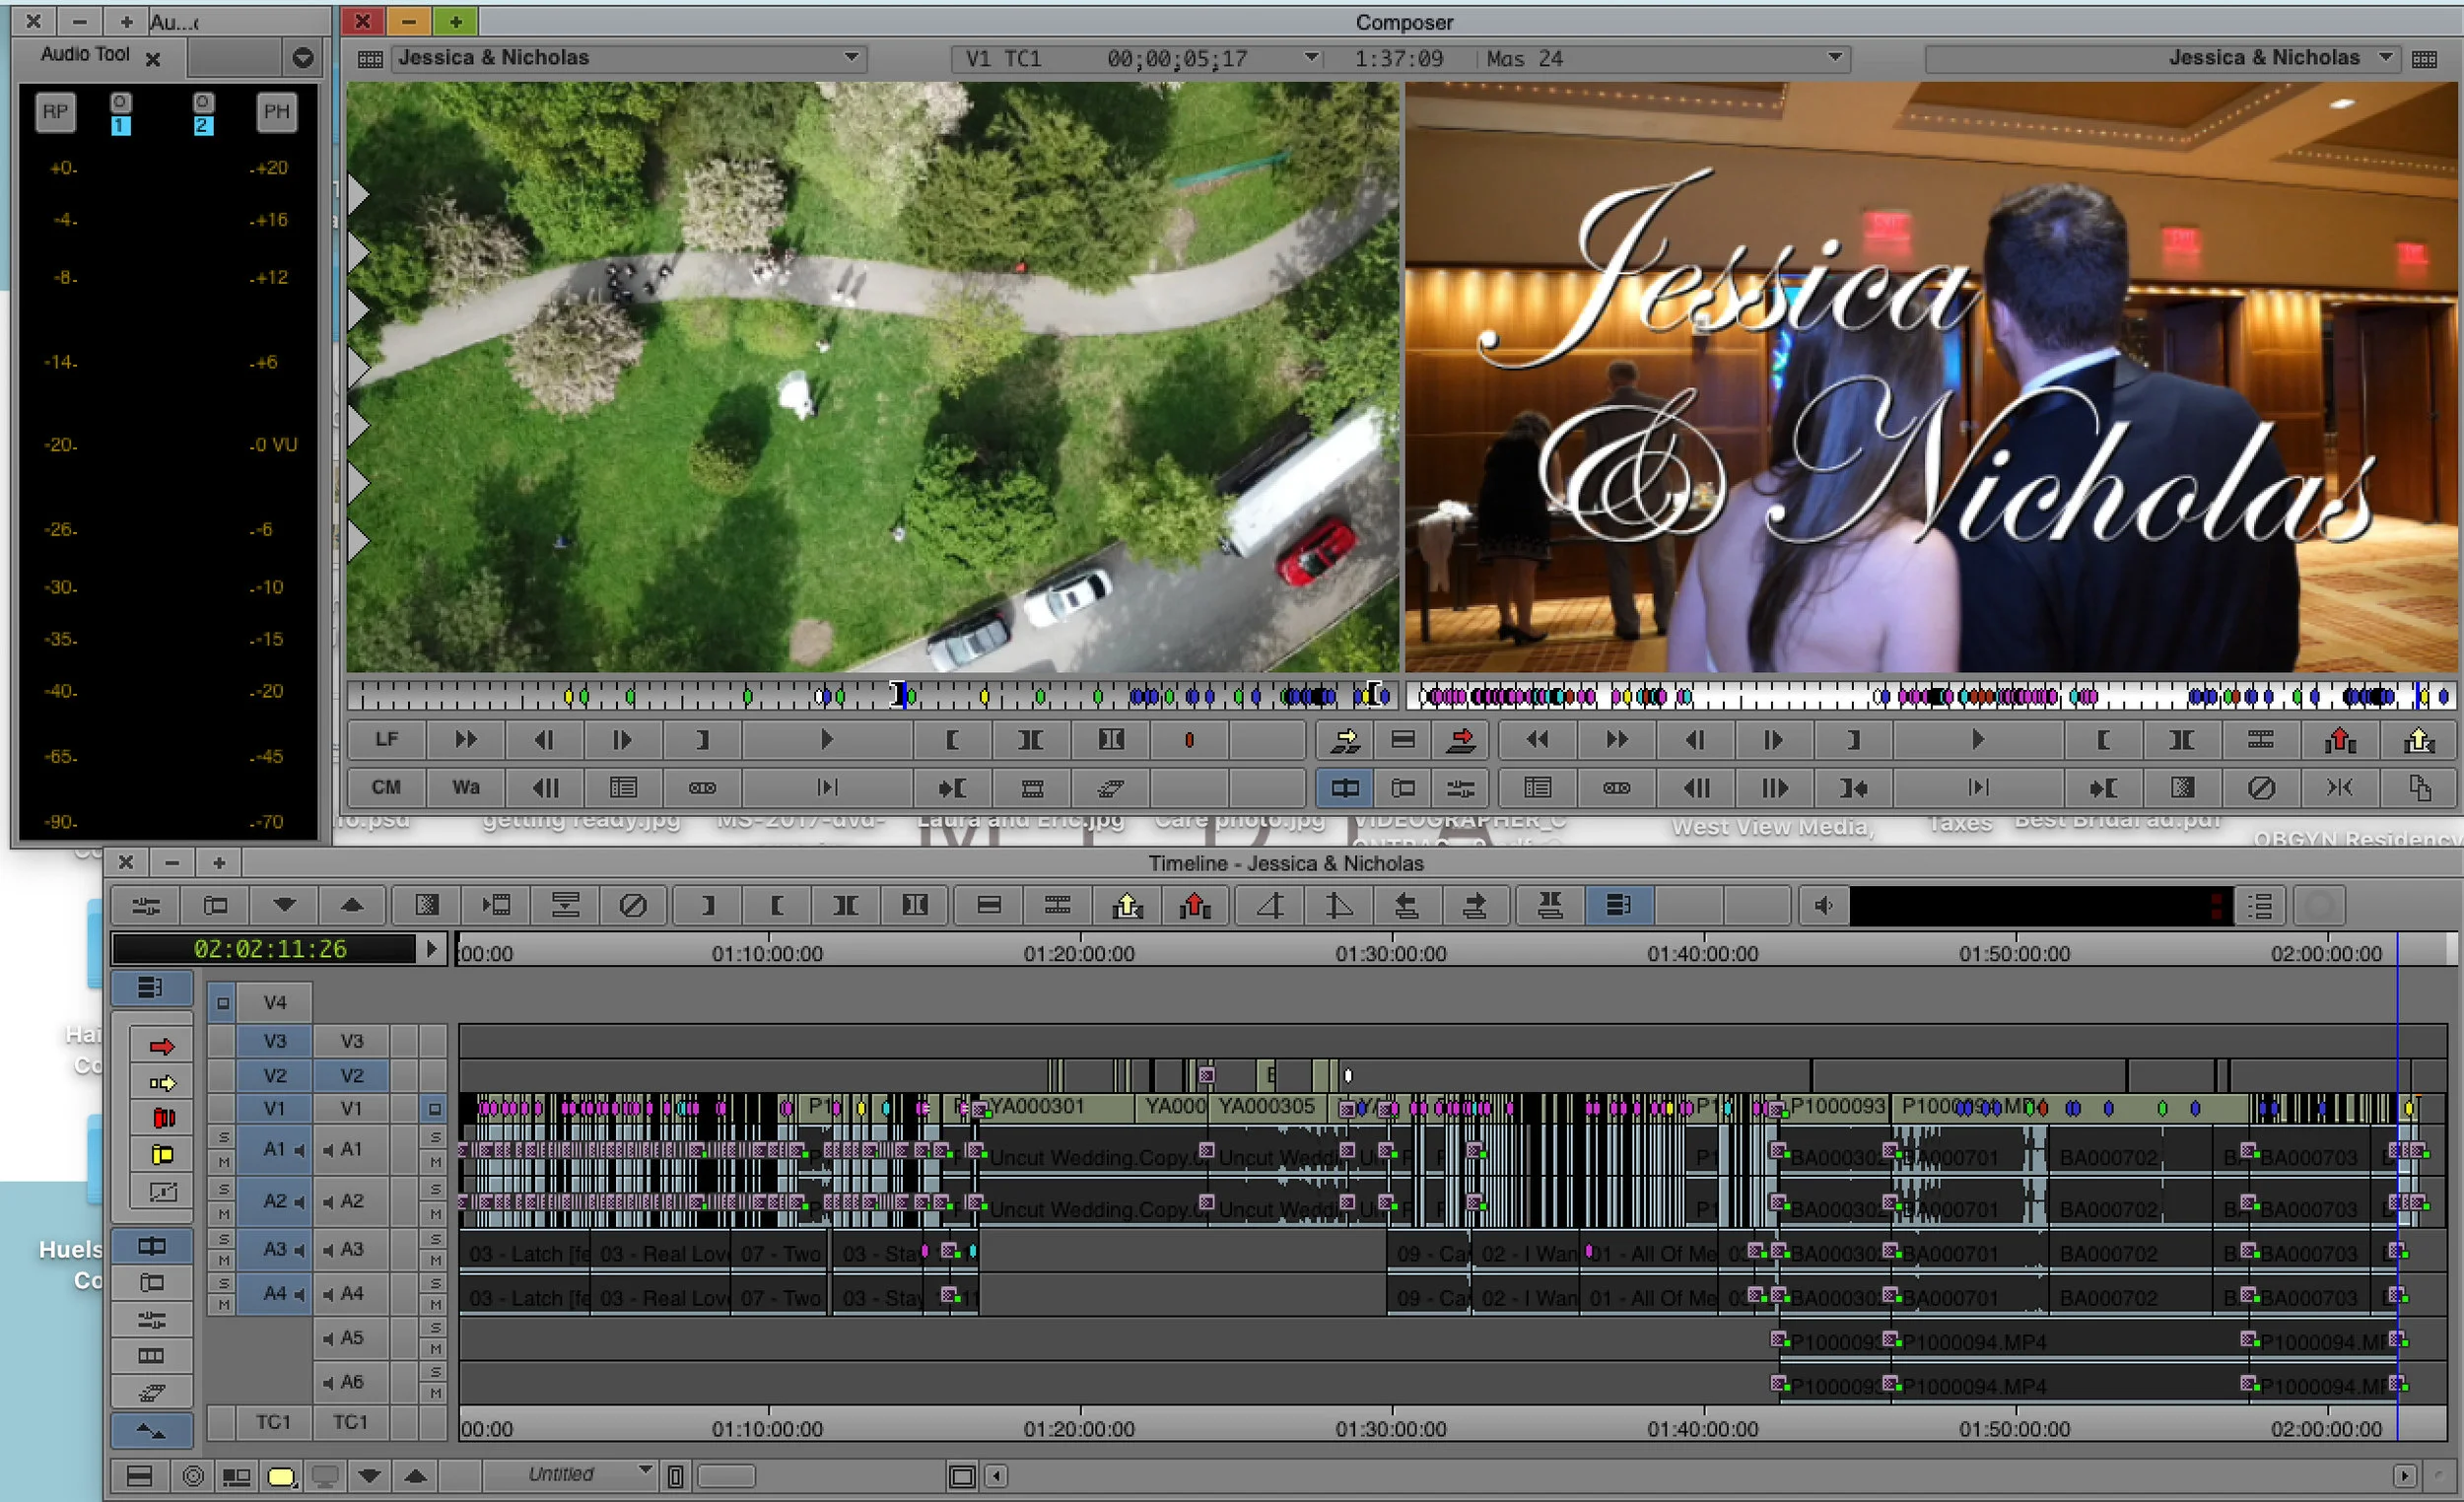The image size is (2464, 1502).
Task: Expand the timeline timecode display arrow
Action: tap(431, 948)
